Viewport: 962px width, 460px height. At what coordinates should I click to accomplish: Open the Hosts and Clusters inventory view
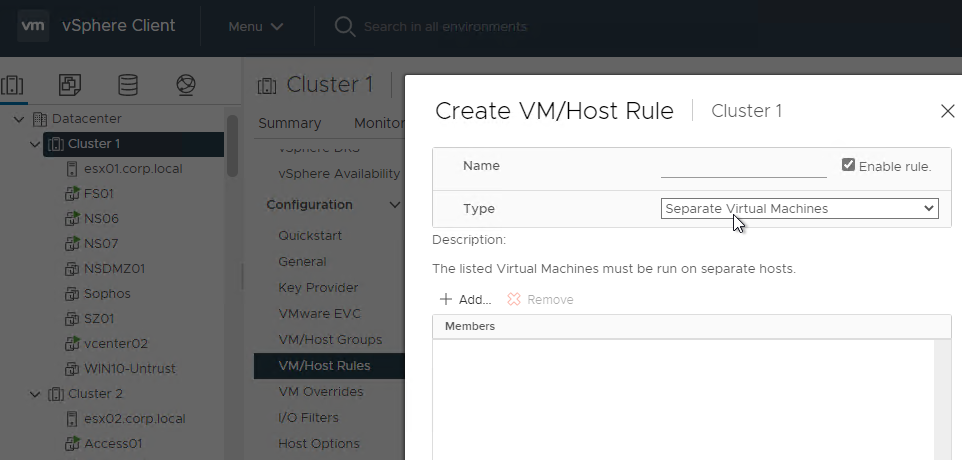point(12,85)
